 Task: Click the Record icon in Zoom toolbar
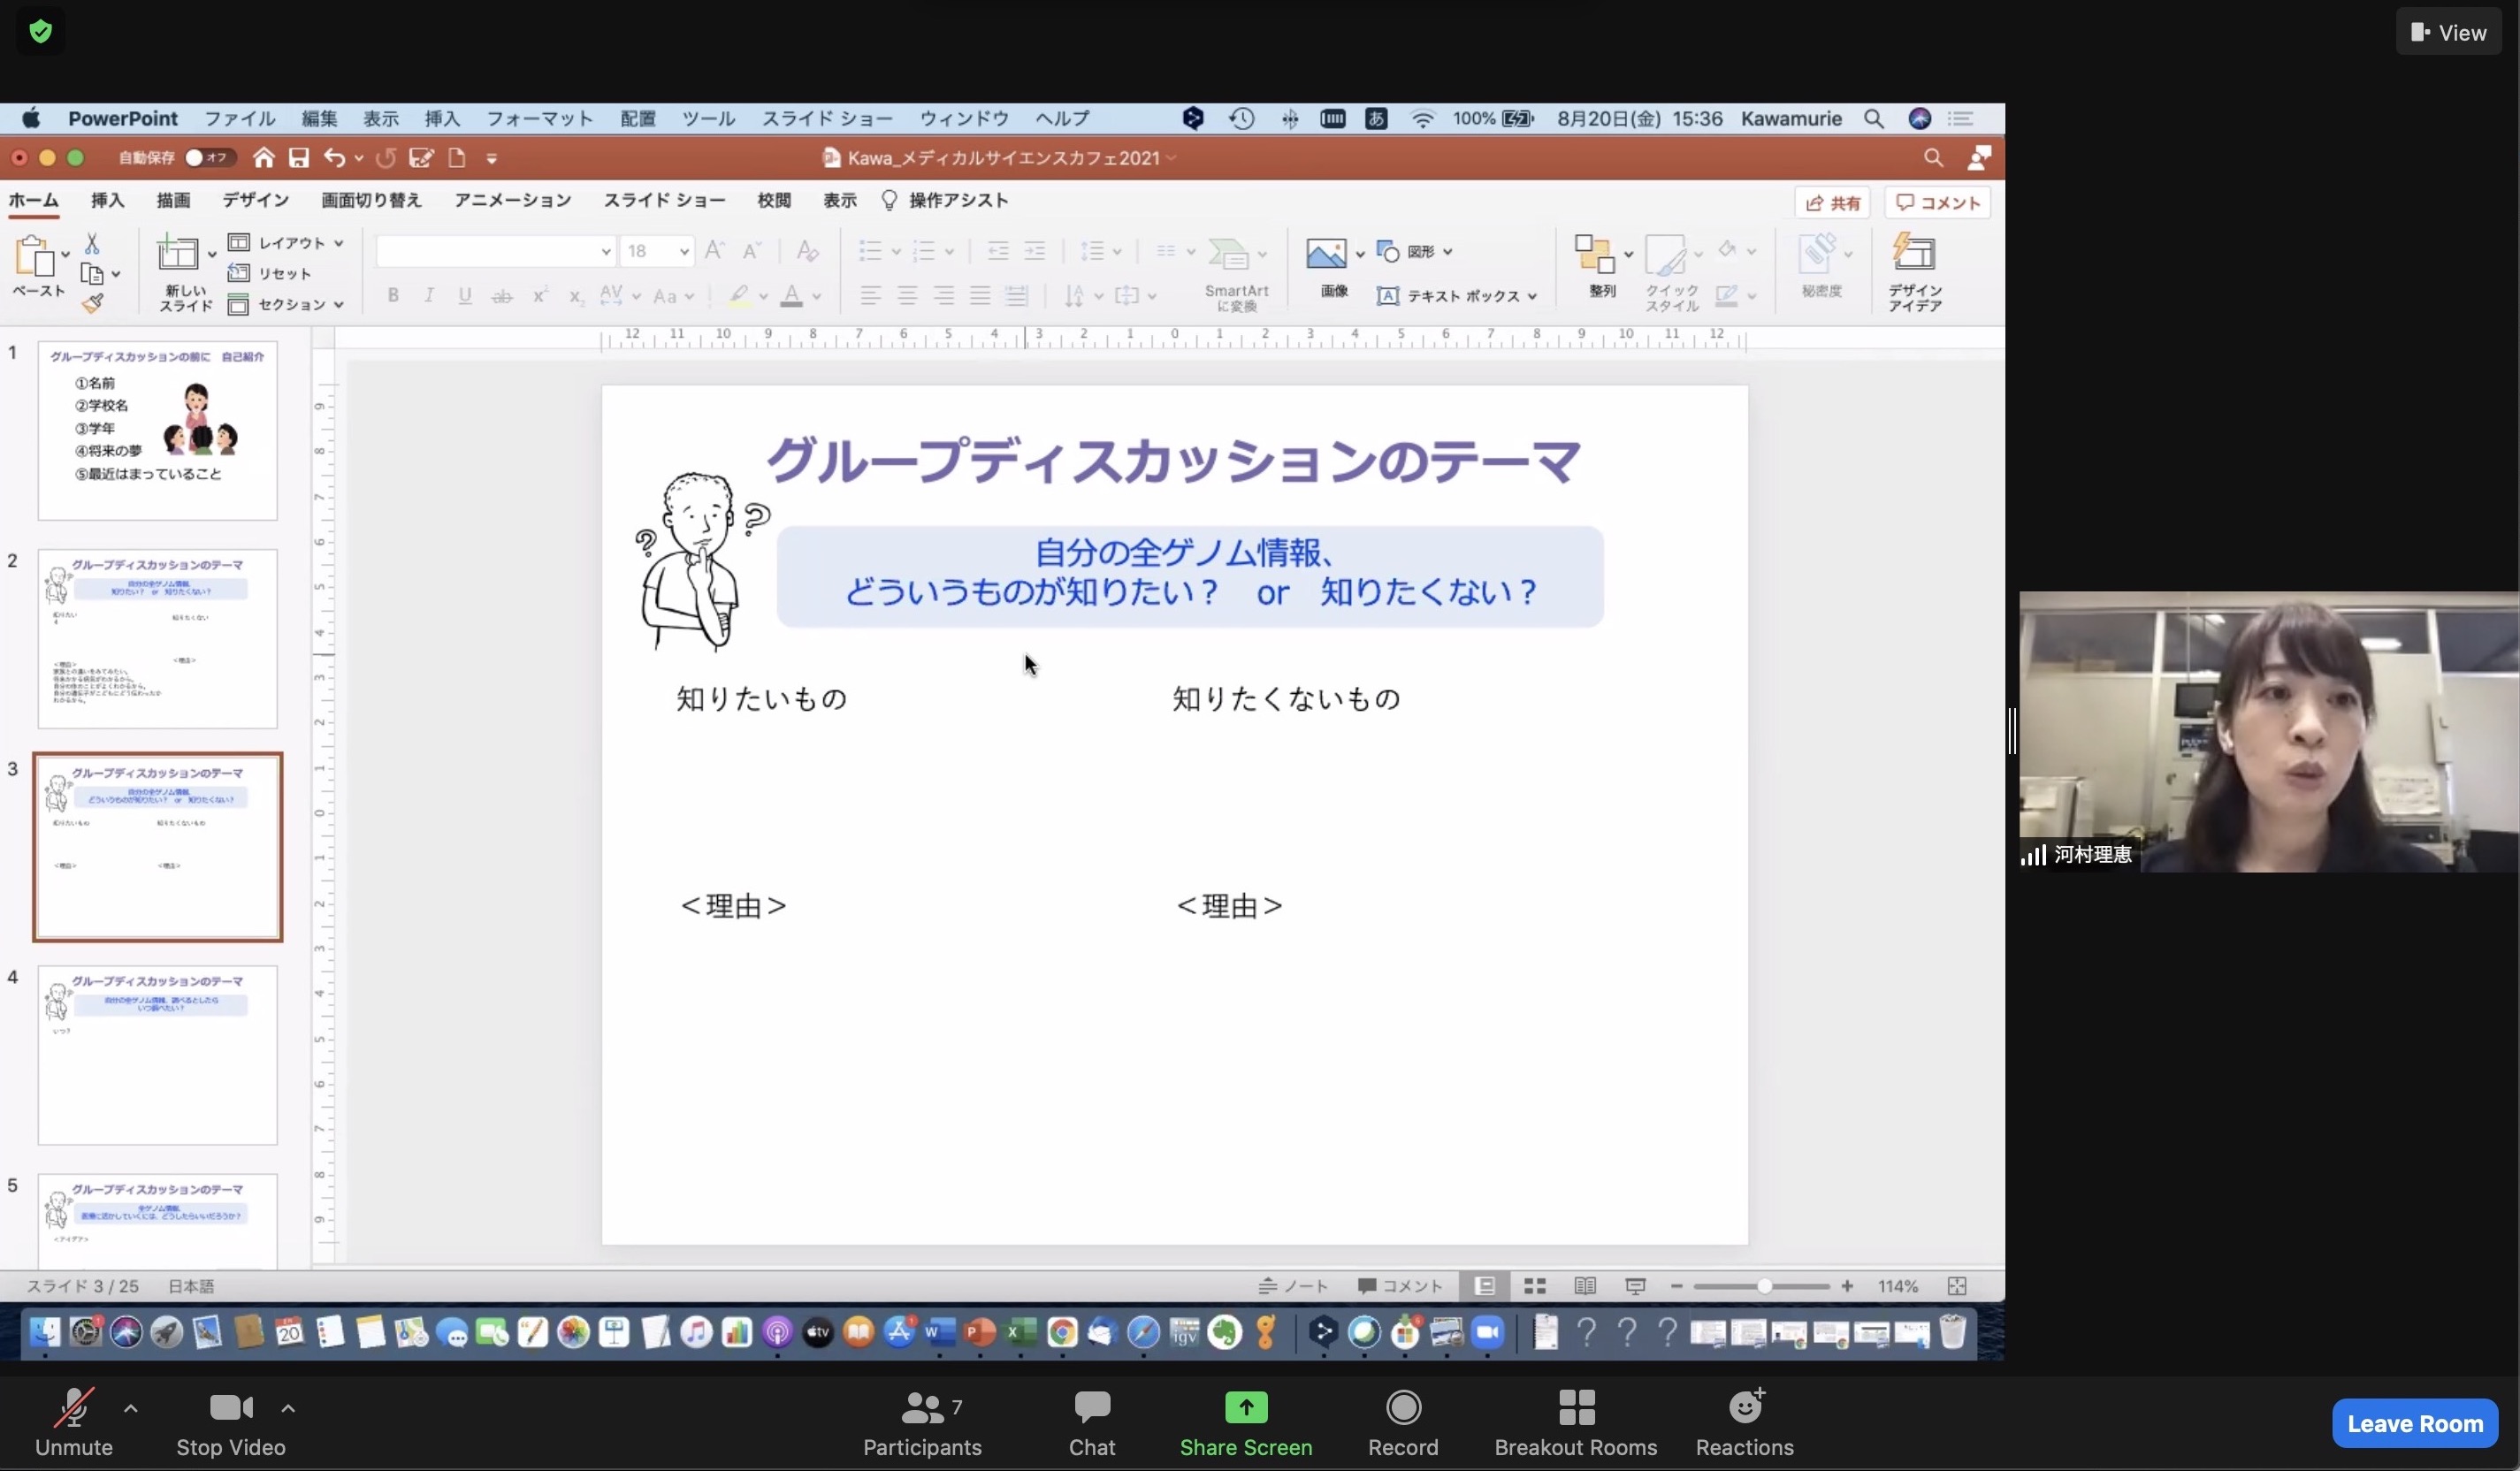pyautogui.click(x=1402, y=1409)
